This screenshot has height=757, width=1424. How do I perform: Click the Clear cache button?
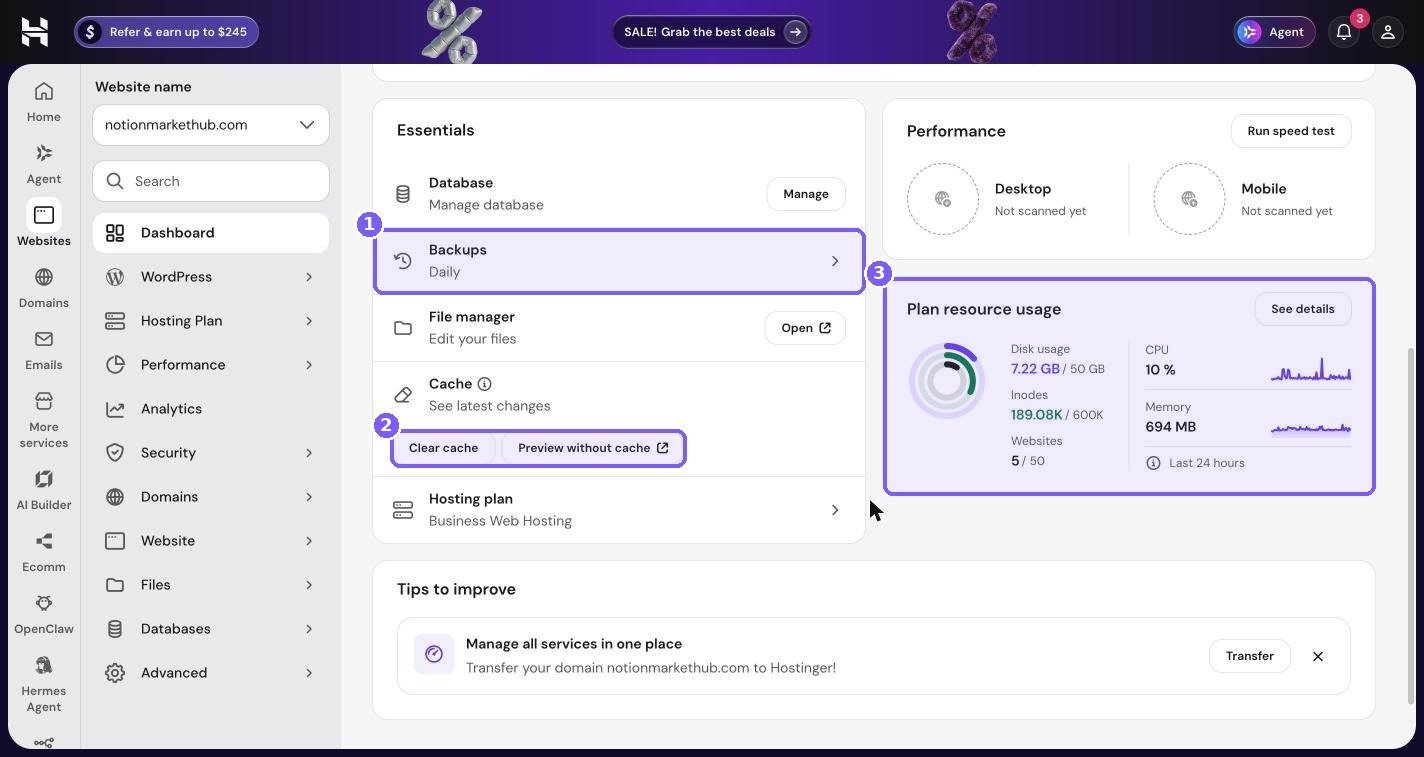443,448
